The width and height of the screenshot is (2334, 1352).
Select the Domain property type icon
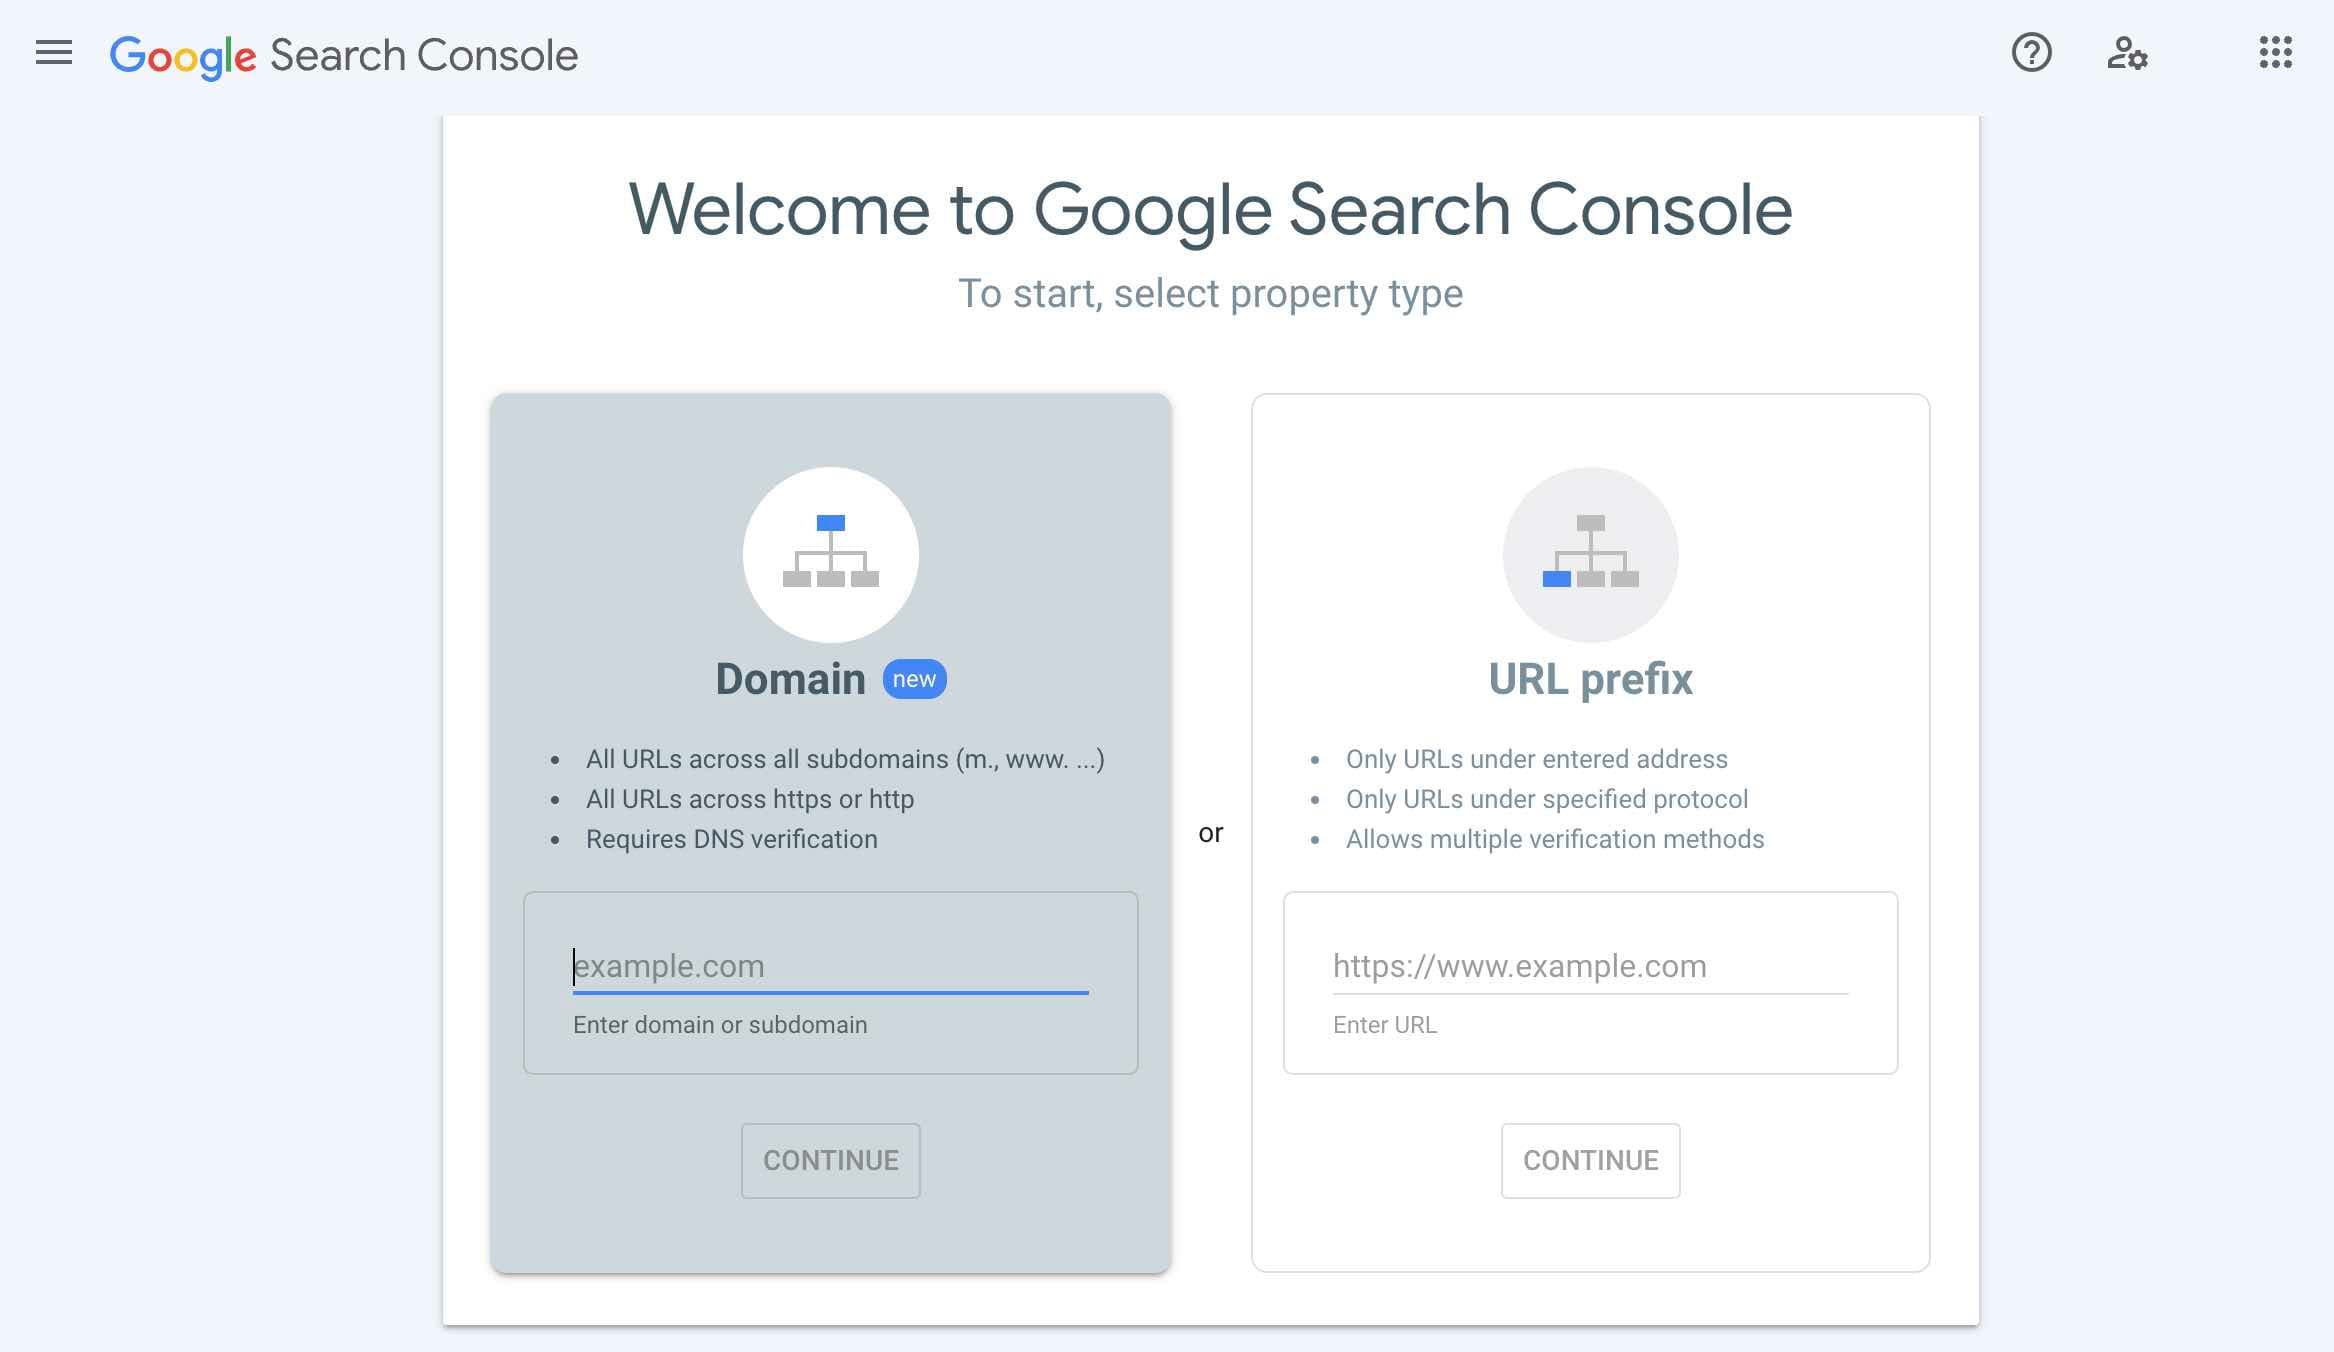(831, 552)
